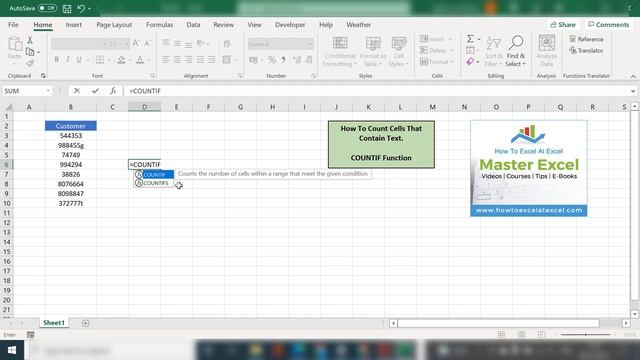The width and height of the screenshot is (640, 360).
Task: Click the Insert cells button
Action: [x=436, y=39]
